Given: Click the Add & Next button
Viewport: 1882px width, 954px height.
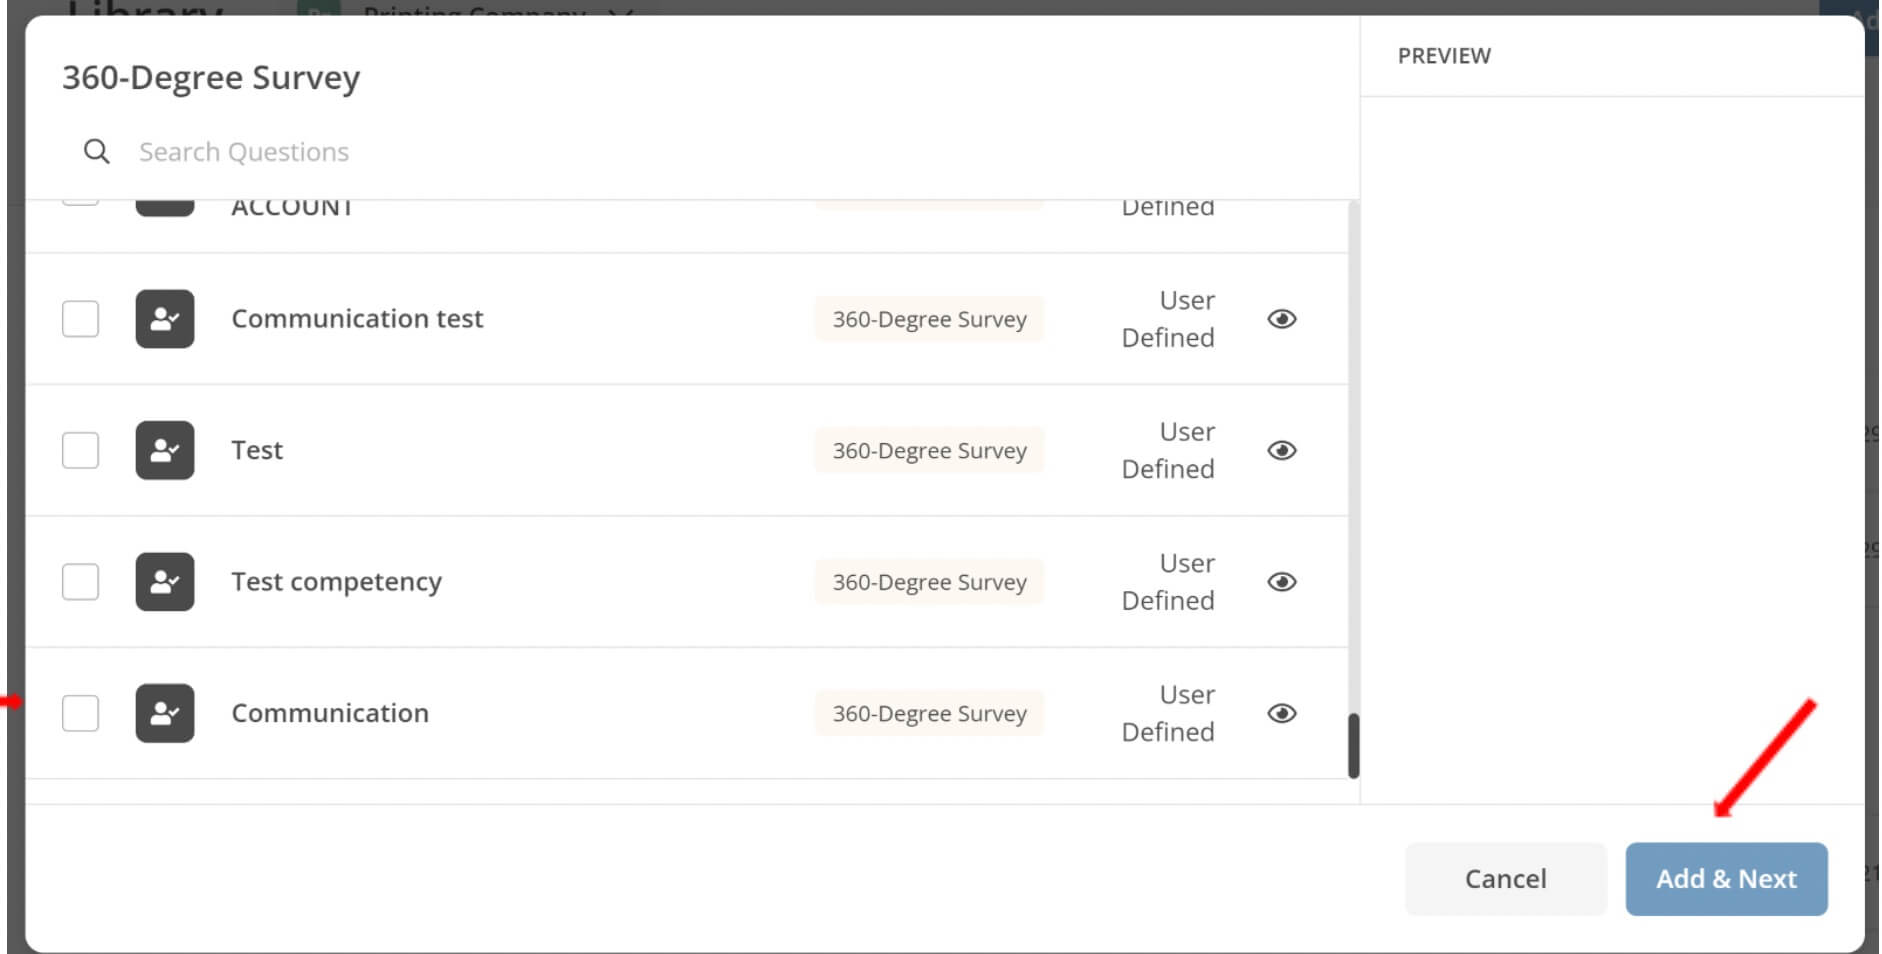Looking at the screenshot, I should pyautogui.click(x=1726, y=879).
